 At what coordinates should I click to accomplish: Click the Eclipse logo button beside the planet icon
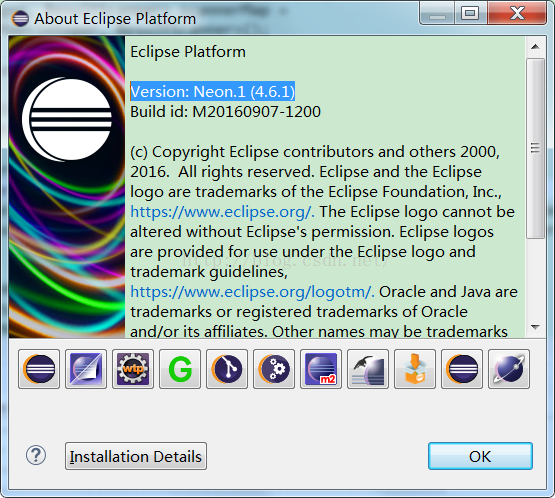click(x=462, y=369)
